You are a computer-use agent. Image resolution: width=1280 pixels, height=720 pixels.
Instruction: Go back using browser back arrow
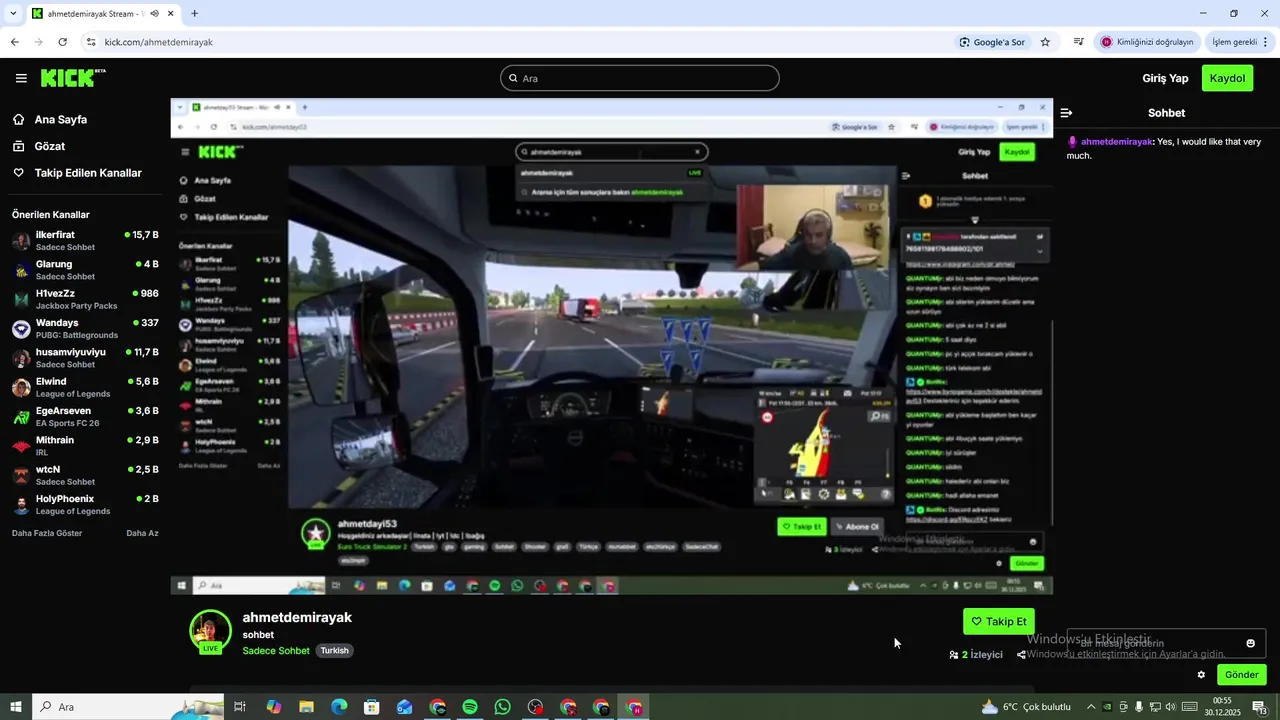[14, 42]
